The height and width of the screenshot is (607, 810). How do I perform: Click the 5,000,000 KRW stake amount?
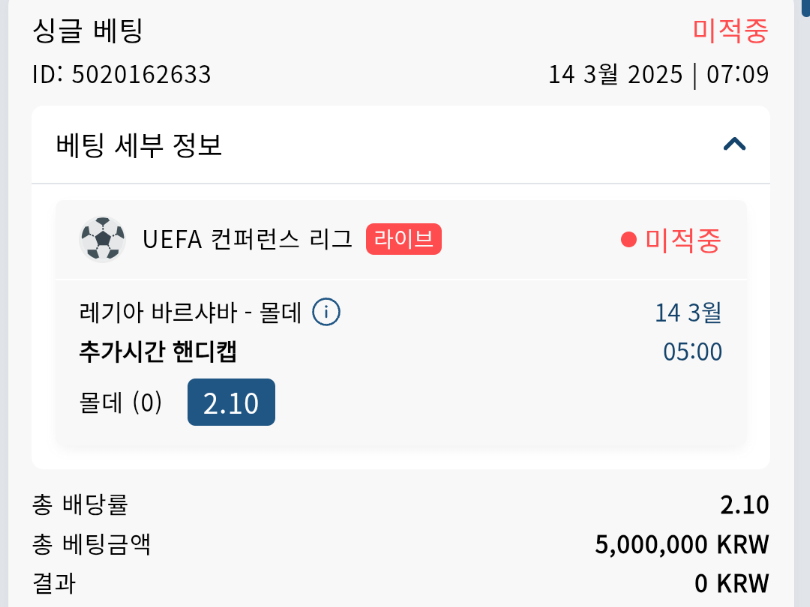pos(681,545)
